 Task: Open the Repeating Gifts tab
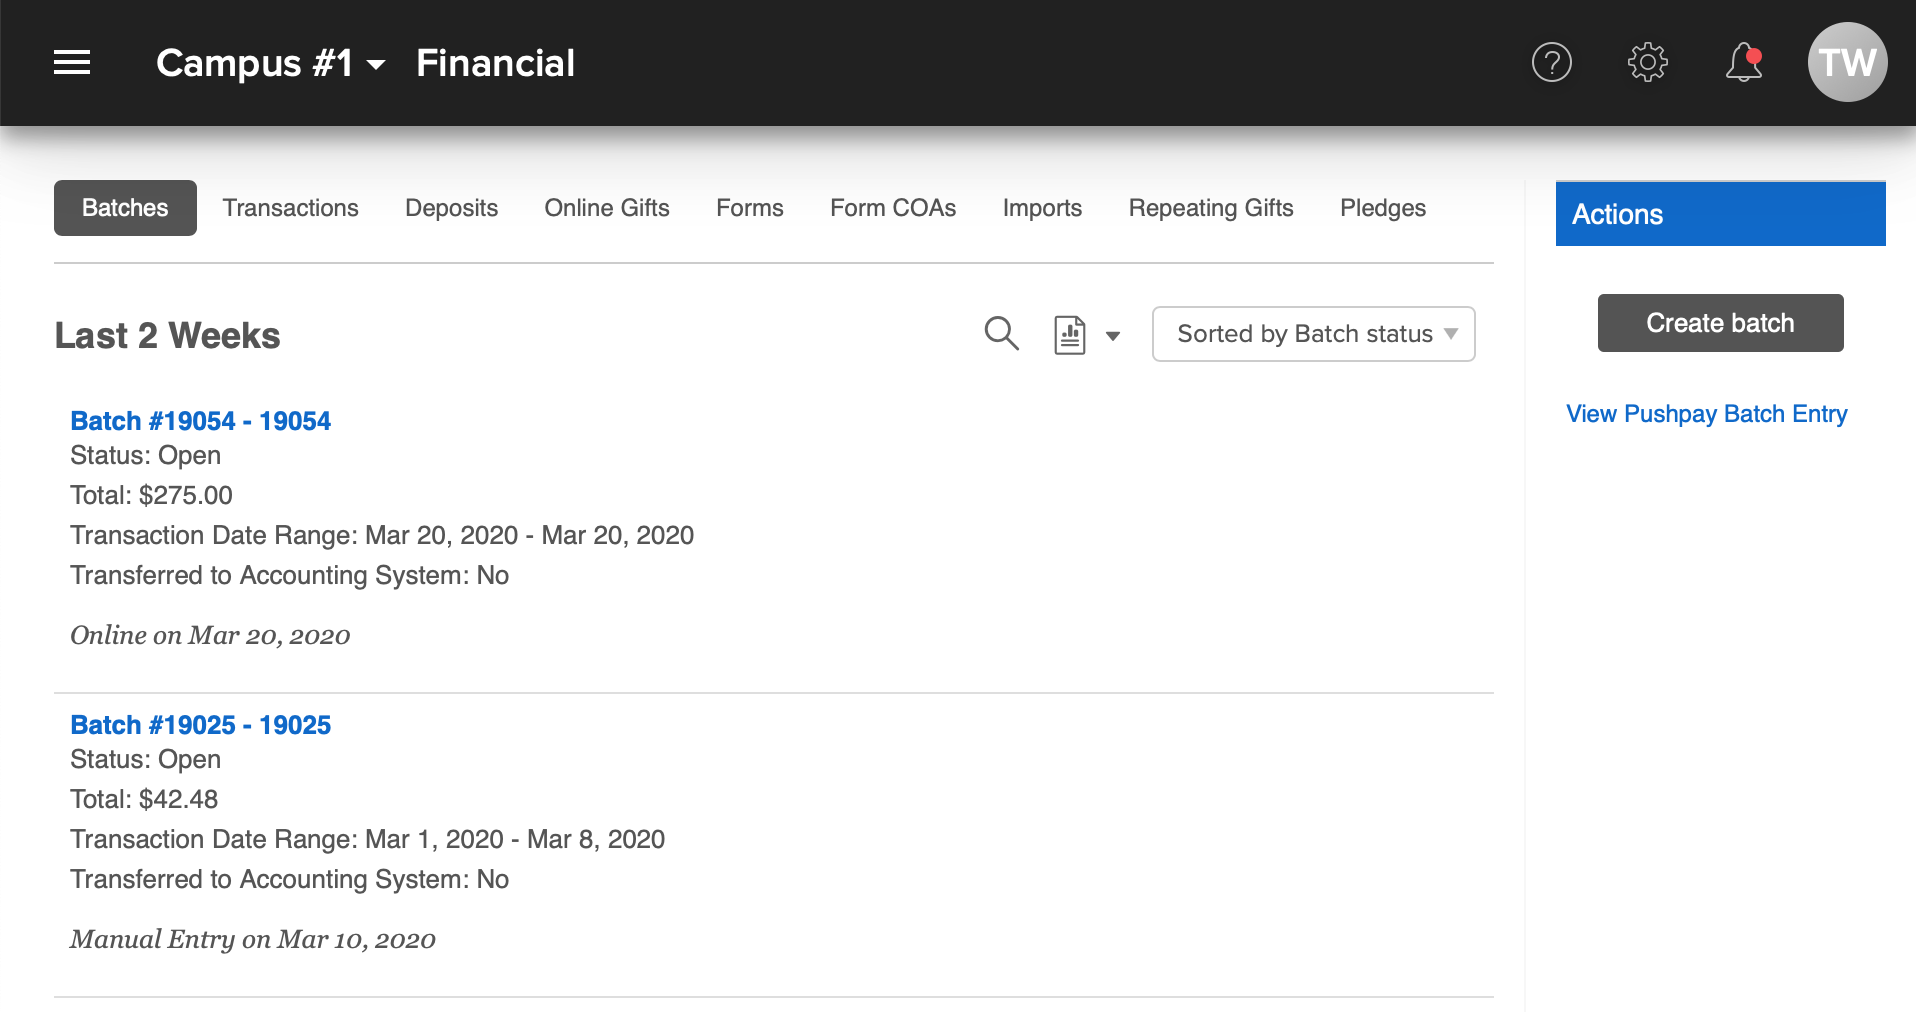tap(1210, 208)
